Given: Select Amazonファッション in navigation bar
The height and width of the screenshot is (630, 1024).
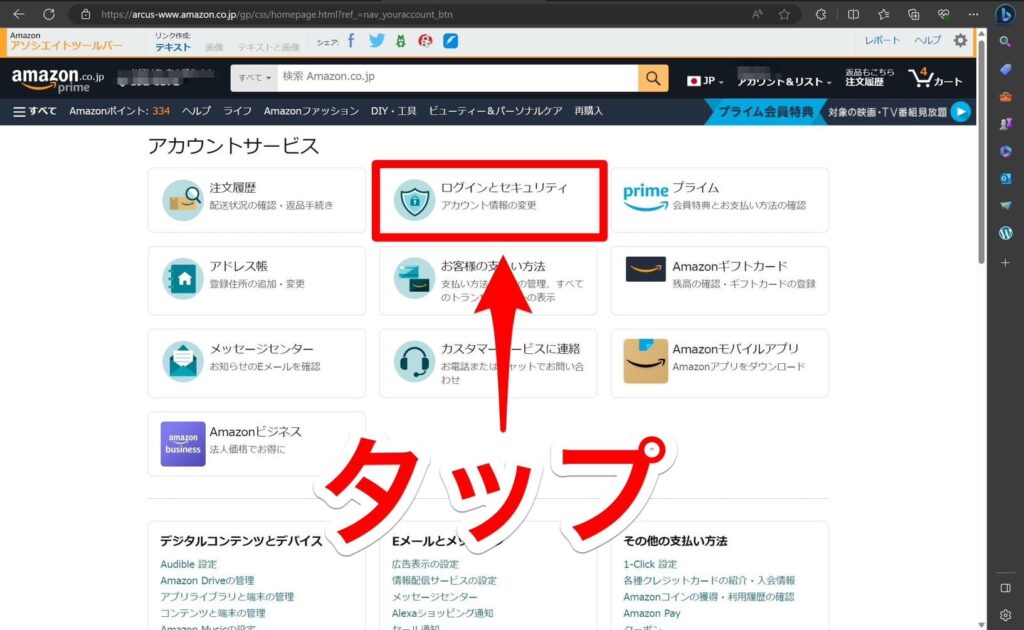Looking at the screenshot, I should tap(311, 111).
